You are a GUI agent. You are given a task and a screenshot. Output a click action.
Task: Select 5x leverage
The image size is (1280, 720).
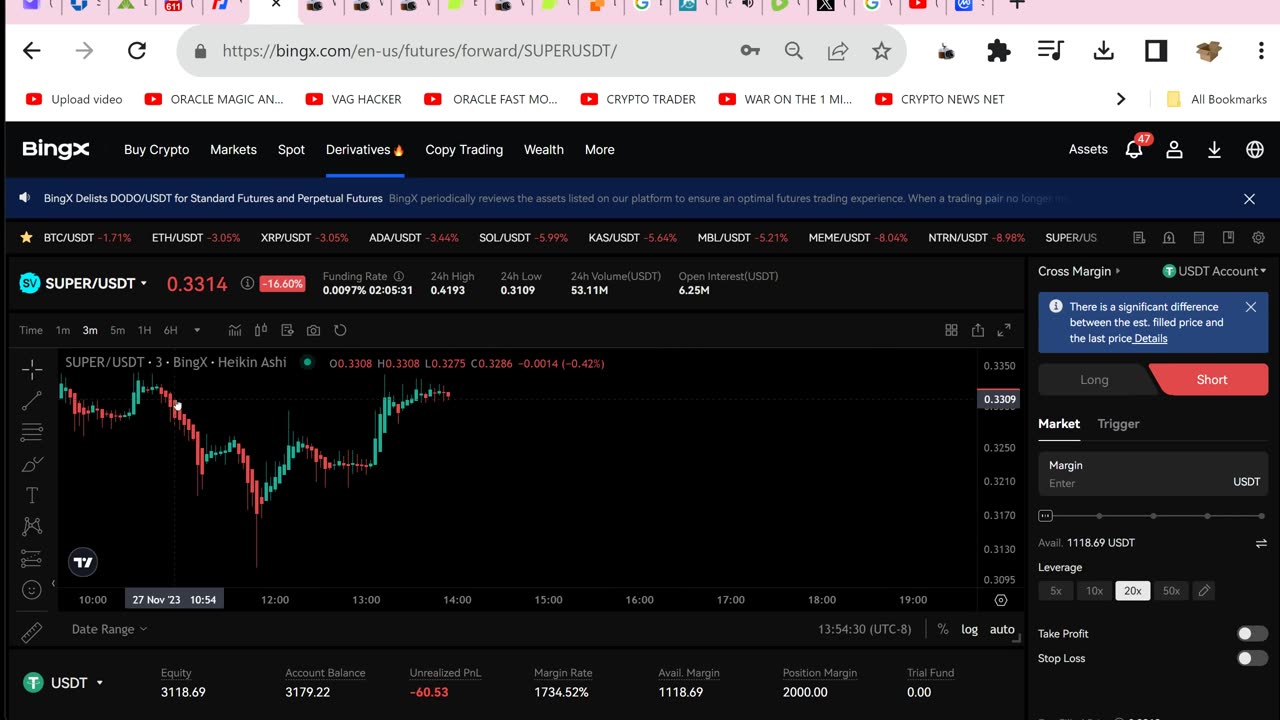click(x=1056, y=591)
